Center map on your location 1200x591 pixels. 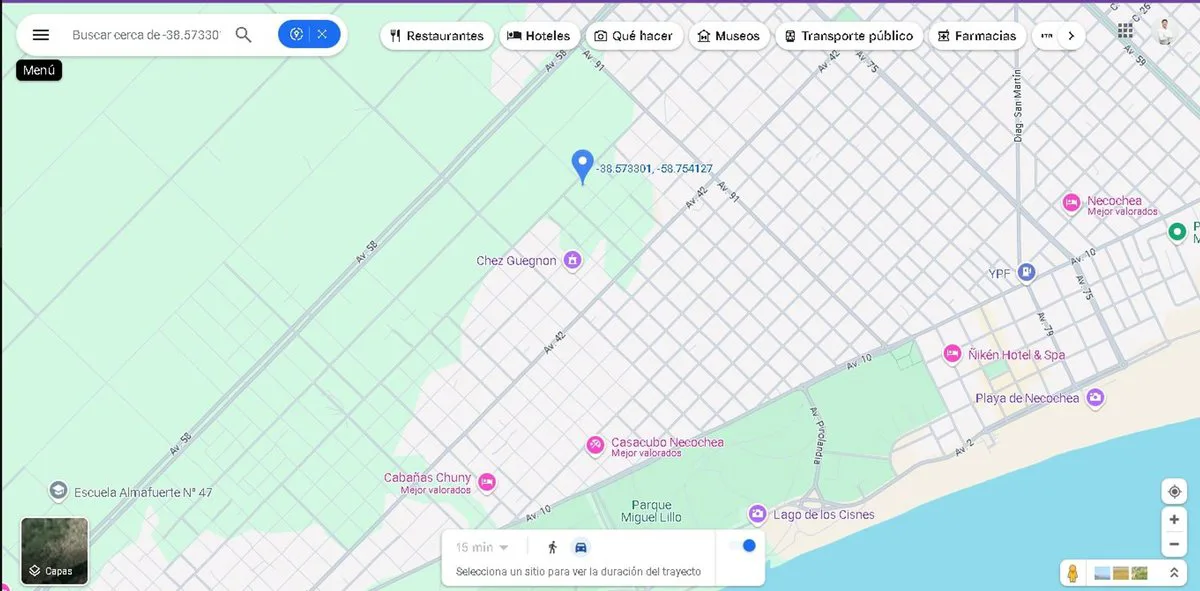(x=1174, y=492)
